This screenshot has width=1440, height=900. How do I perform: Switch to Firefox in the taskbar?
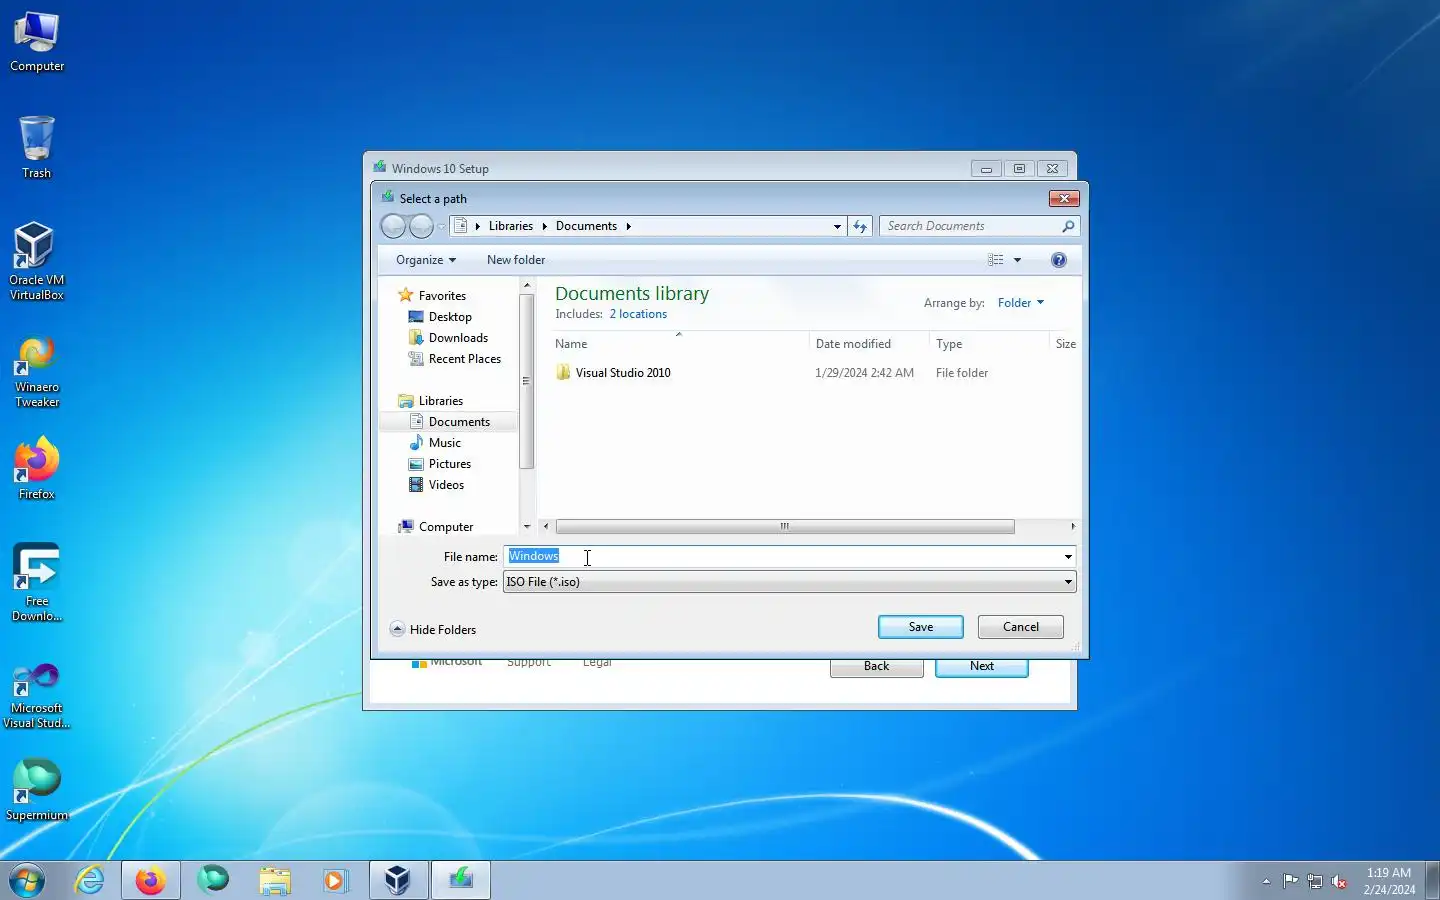click(151, 880)
